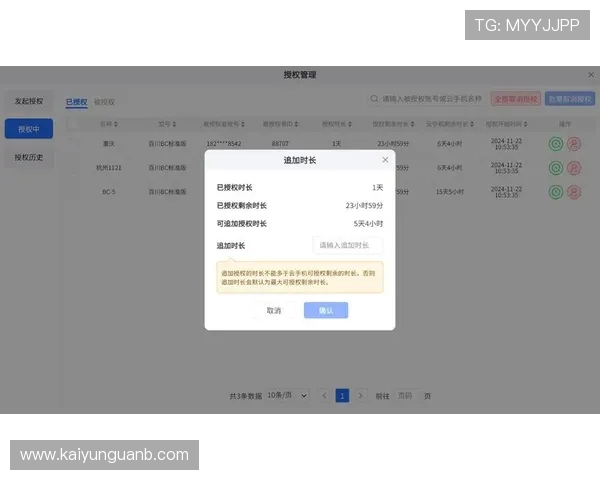
Task: Click the account cell 182****8542
Action: click(224, 144)
